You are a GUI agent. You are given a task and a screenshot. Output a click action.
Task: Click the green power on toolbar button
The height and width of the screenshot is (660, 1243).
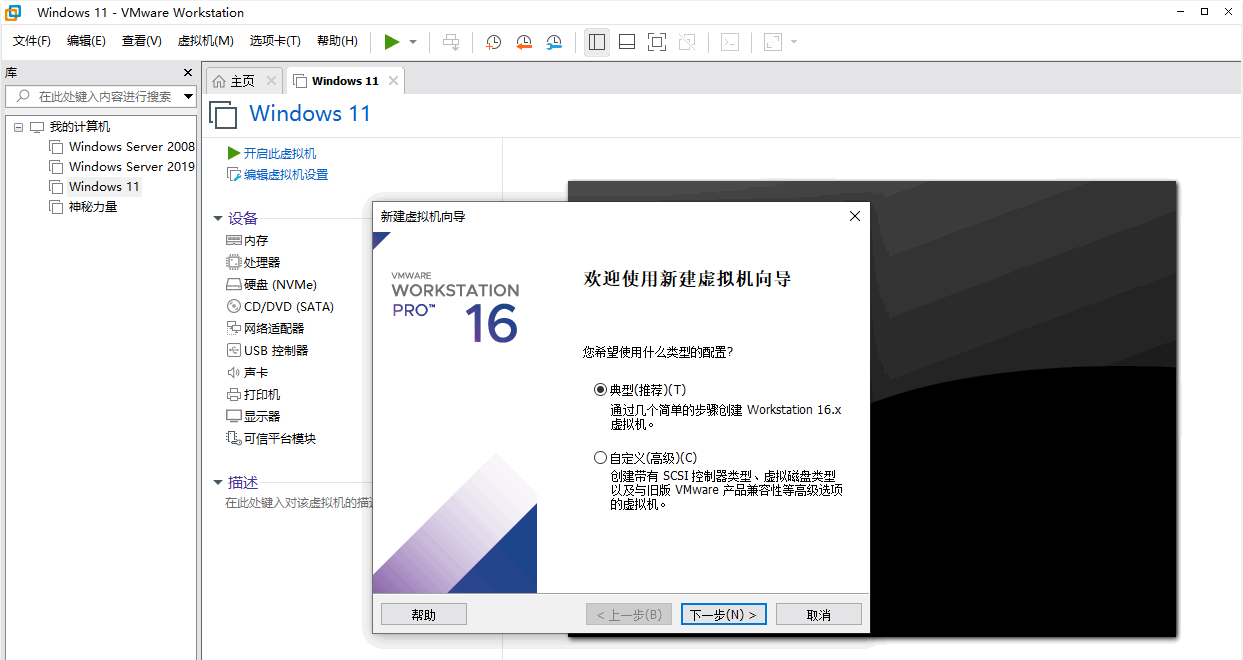392,42
